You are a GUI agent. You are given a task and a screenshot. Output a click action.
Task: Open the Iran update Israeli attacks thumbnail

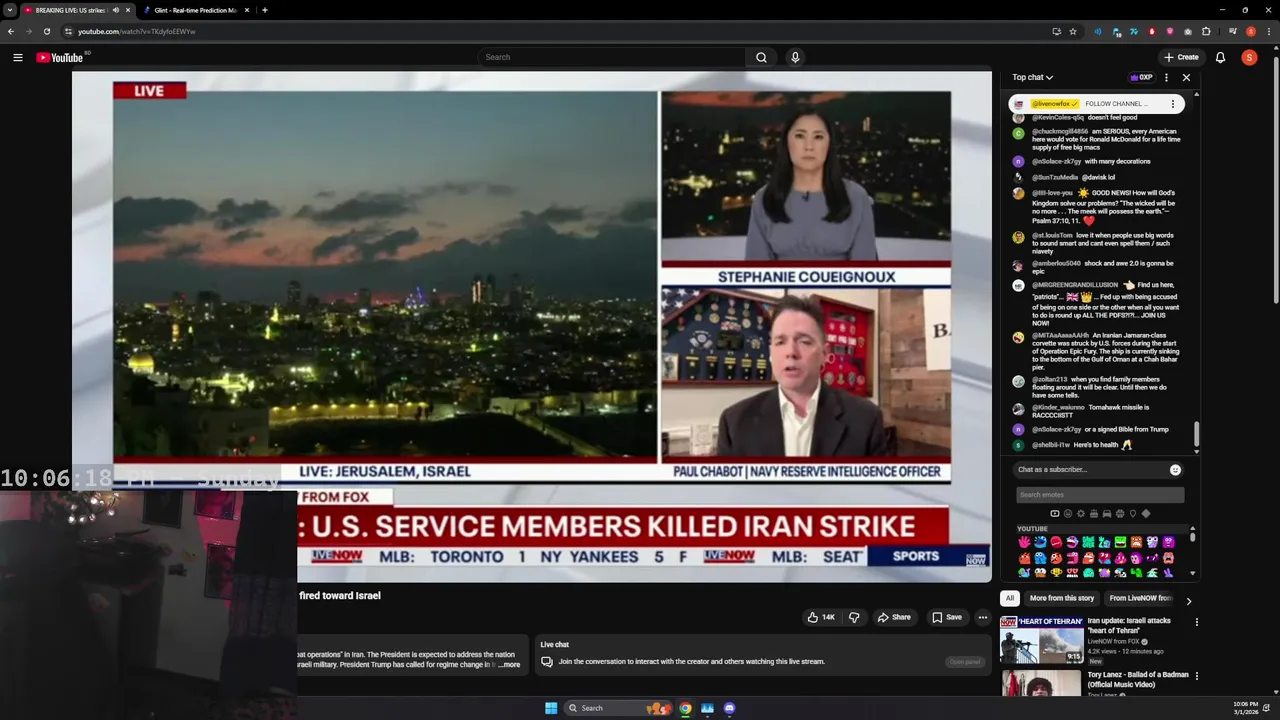[x=1042, y=639]
